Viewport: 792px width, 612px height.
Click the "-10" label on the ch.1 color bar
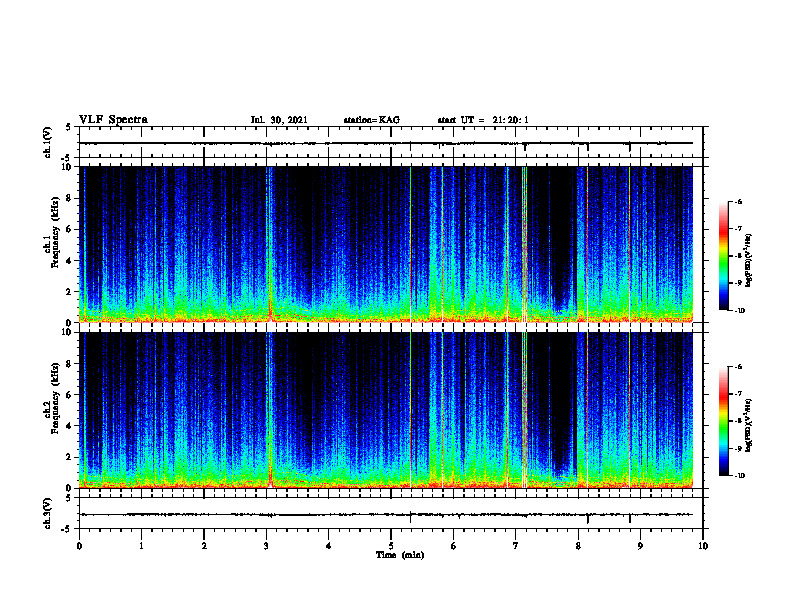(x=740, y=311)
